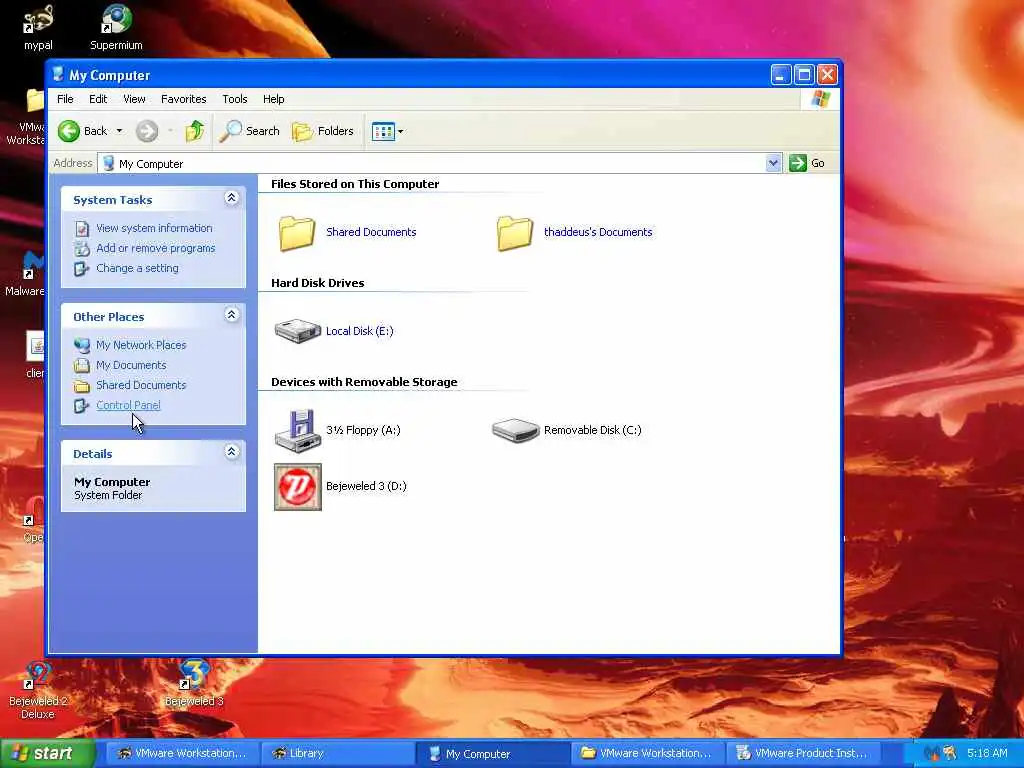
Task: Open Control Panel link
Action: [x=128, y=405]
